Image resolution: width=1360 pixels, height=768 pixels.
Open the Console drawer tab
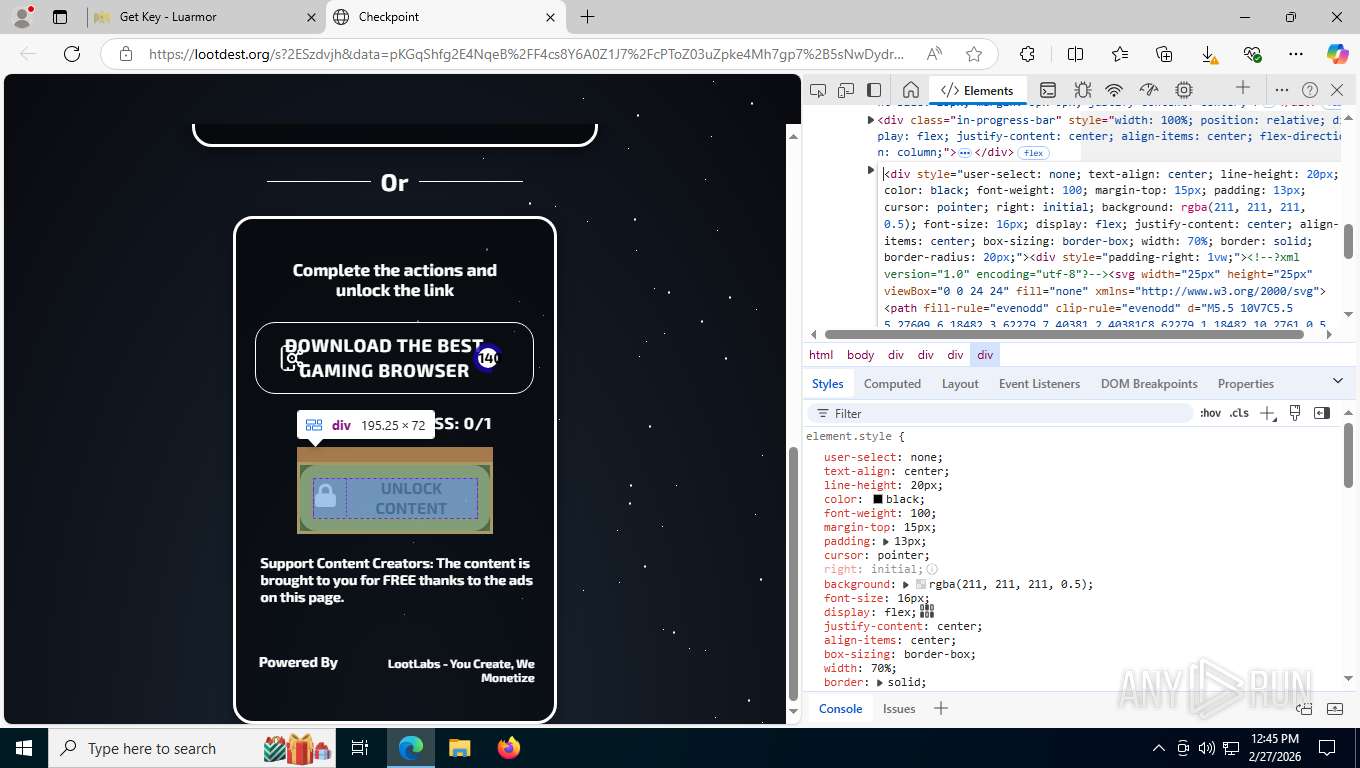pyautogui.click(x=840, y=708)
